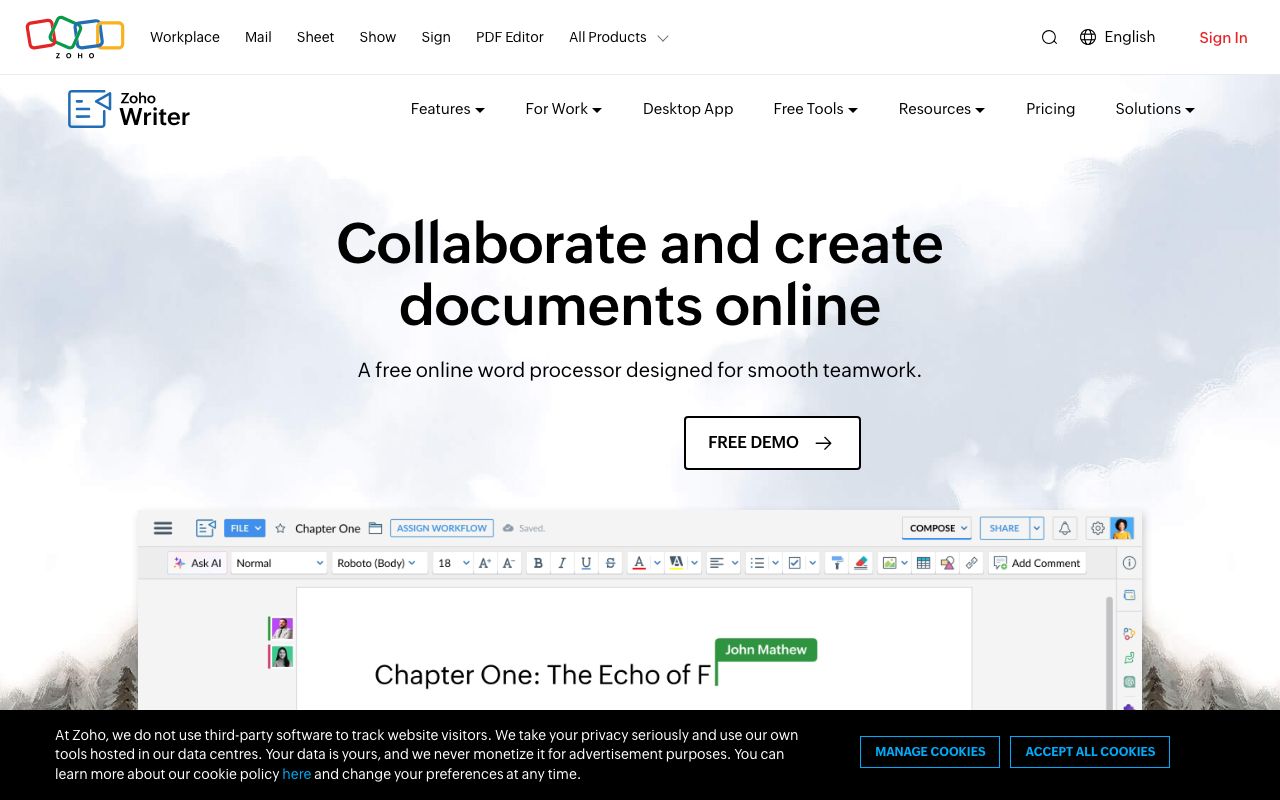The width and height of the screenshot is (1280, 800).
Task: Open the Roboto (Body) font dropdown
Action: (380, 563)
